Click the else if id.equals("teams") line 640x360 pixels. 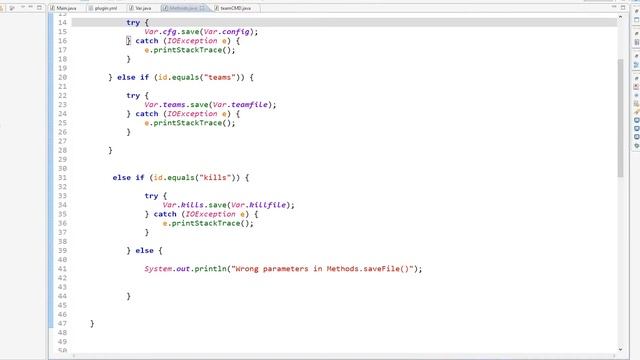[181, 78]
